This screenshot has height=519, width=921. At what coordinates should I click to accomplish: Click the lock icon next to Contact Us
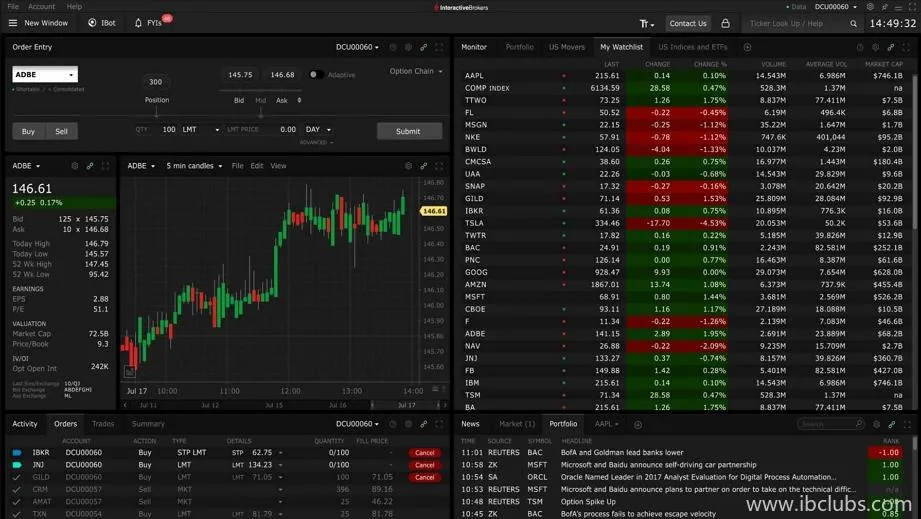click(725, 23)
